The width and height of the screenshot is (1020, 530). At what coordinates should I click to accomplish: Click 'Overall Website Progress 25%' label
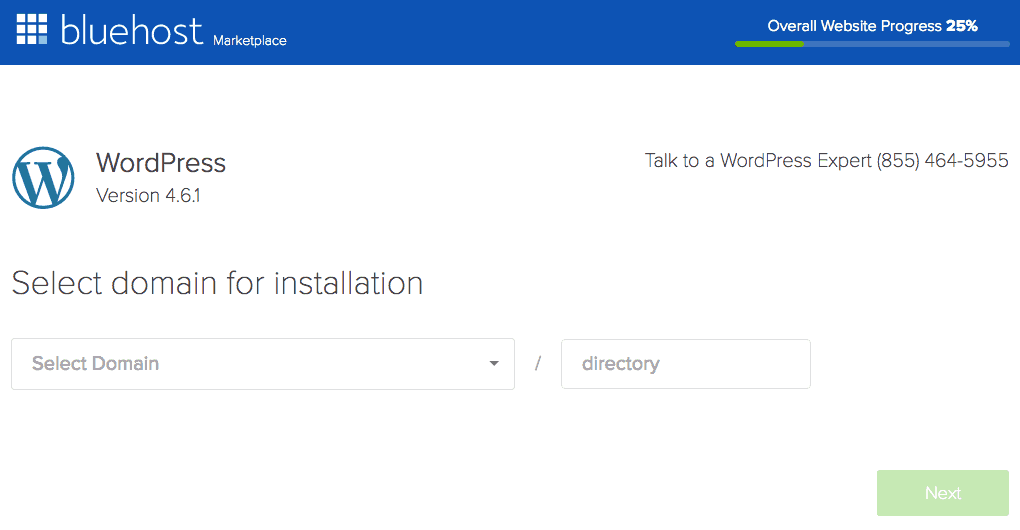872,26
